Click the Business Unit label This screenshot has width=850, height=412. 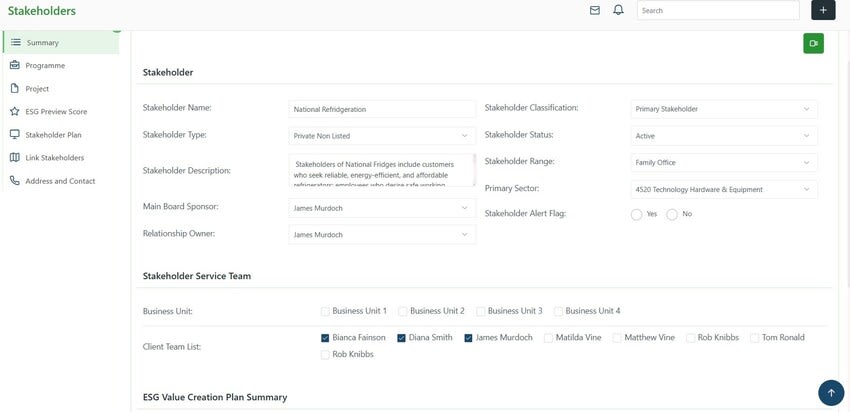click(168, 312)
